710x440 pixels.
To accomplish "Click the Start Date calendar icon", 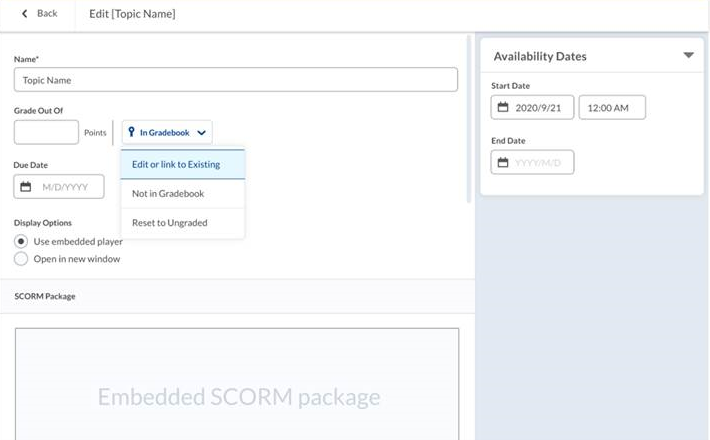I will pos(503,107).
